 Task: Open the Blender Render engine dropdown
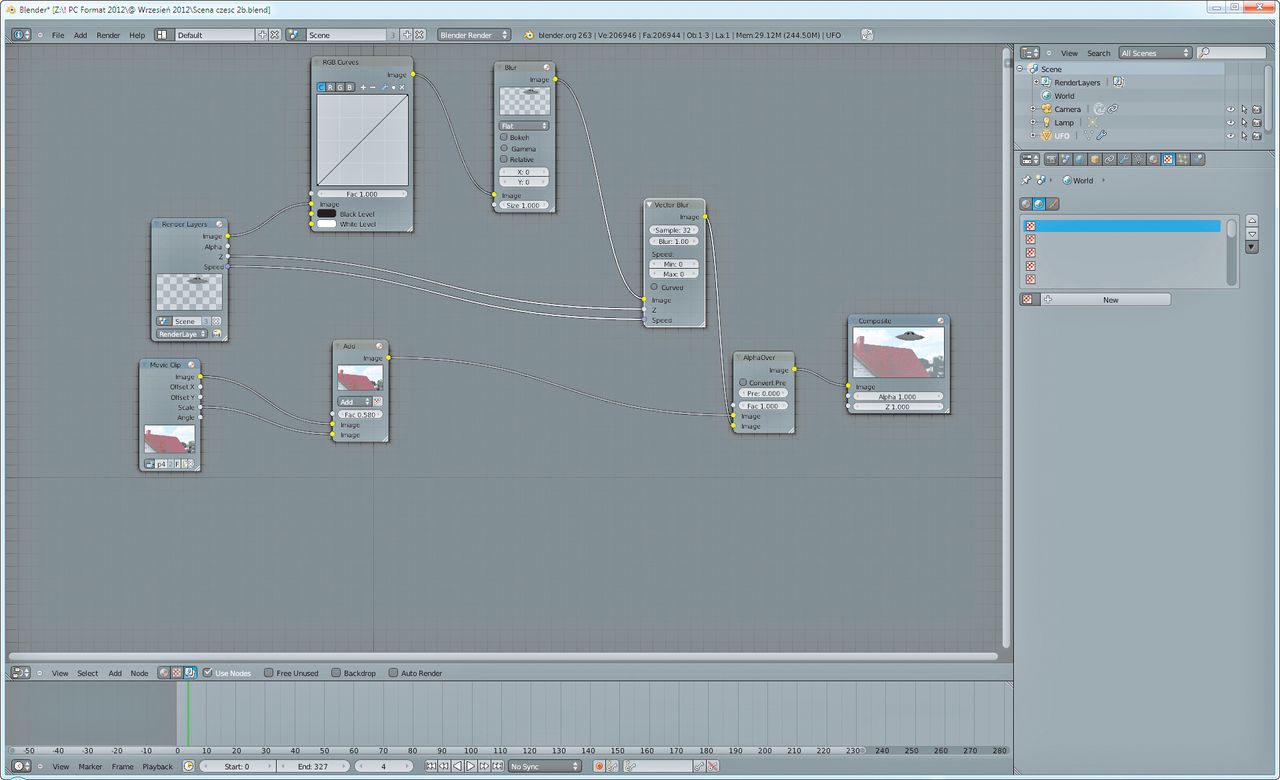point(474,34)
